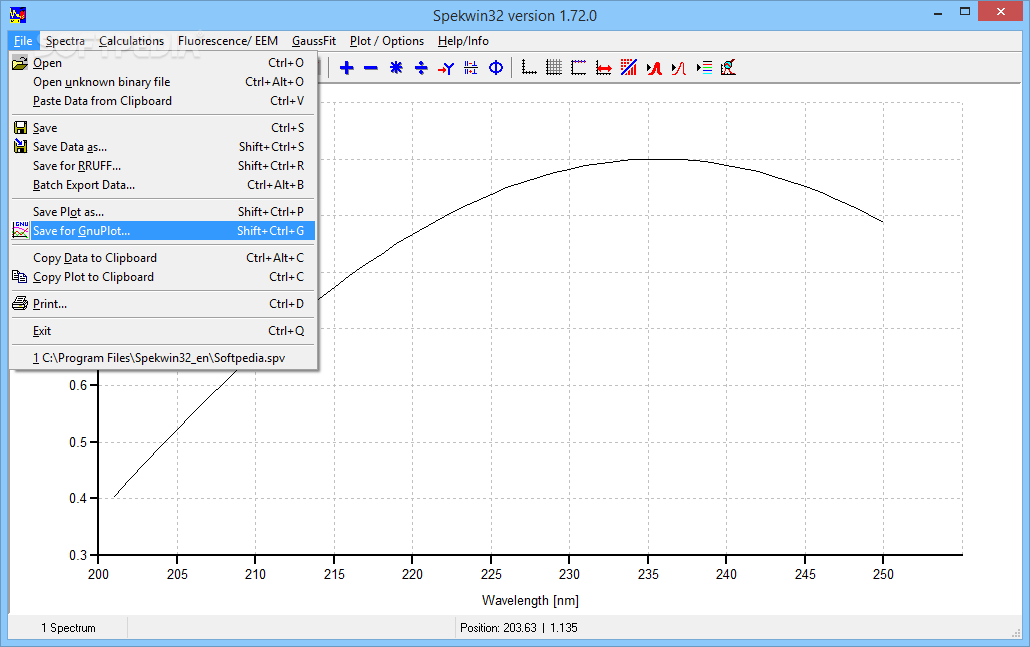Screen dimensions: 1030x647
Task: Click the 'Wavelength [nm]' axis label
Action: [530, 600]
